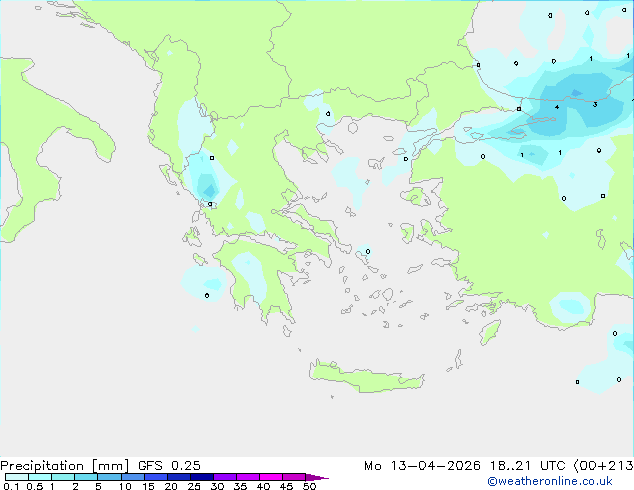Click the 2–5 mm legend swatch
The height and width of the screenshot is (490, 634).
pyautogui.click(x=86, y=477)
